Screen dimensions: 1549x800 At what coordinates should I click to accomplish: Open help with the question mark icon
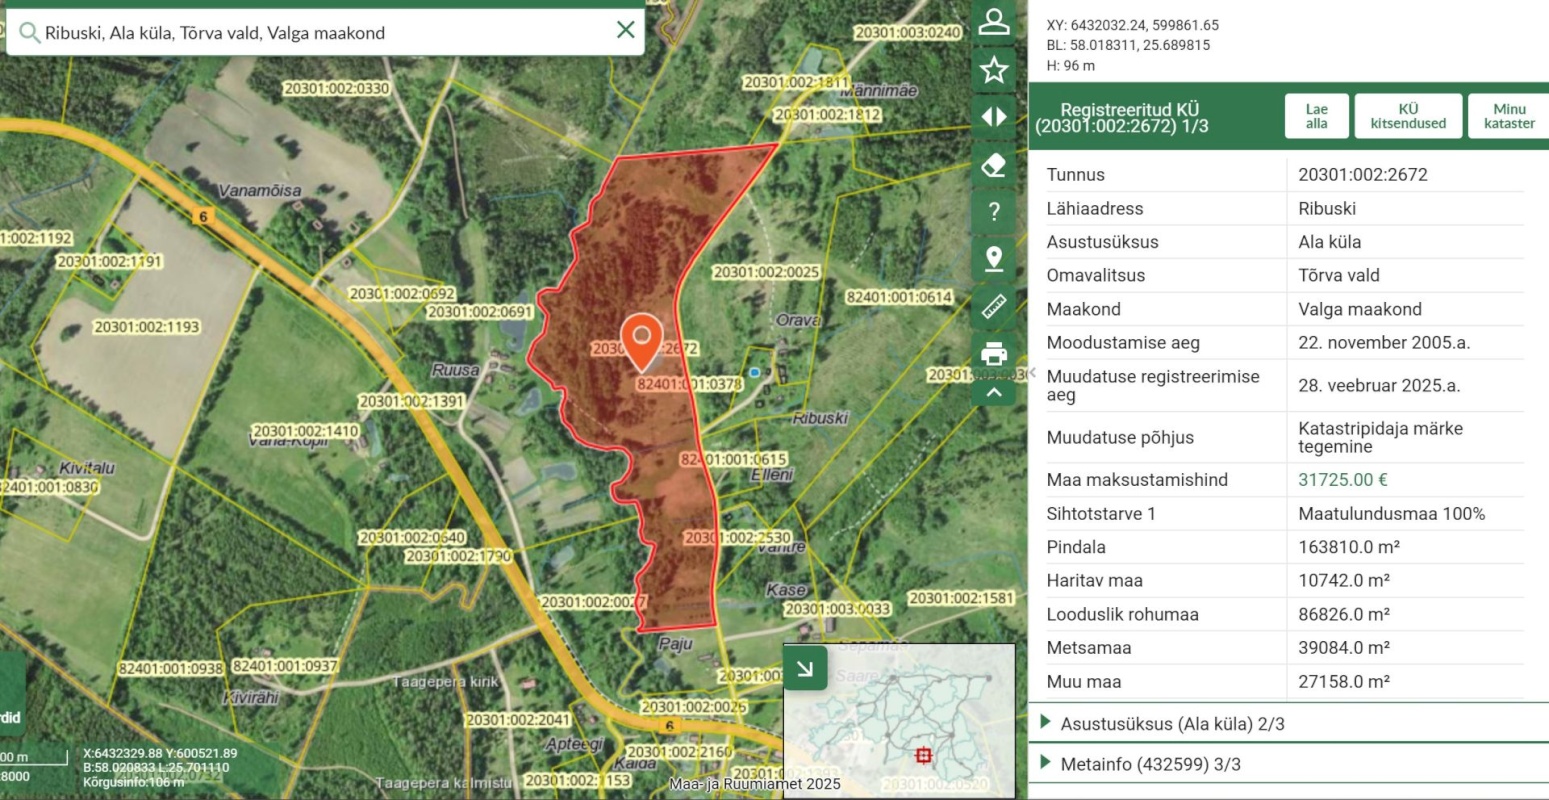(x=993, y=211)
